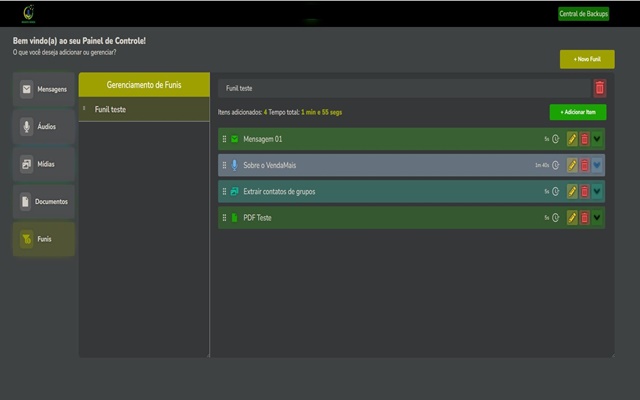Delete the Funil teste funnel
Image resolution: width=640 pixels, height=400 pixels.
tap(600, 88)
